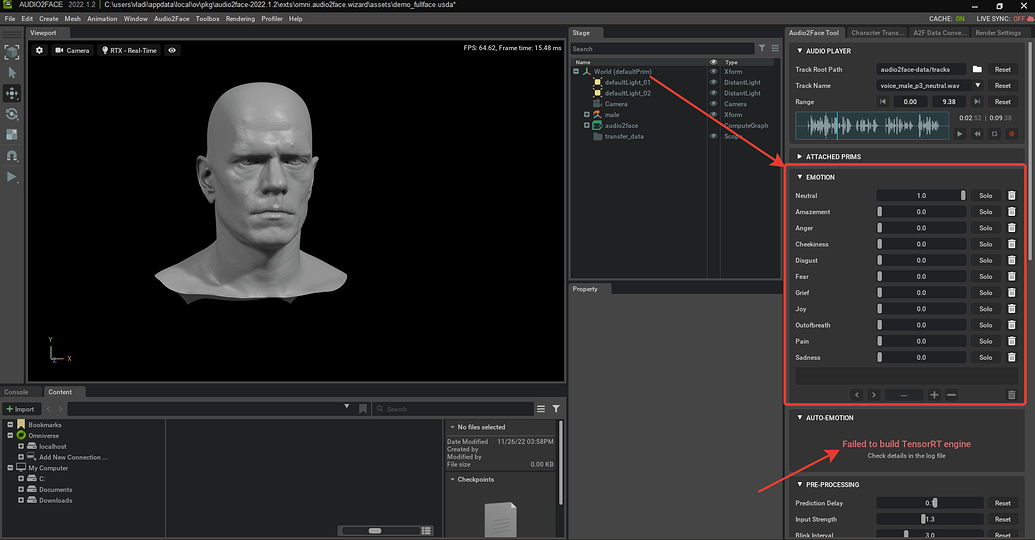This screenshot has height=540, width=1035.
Task: Toggle the magnet Snap tool
Action: [x=12, y=156]
